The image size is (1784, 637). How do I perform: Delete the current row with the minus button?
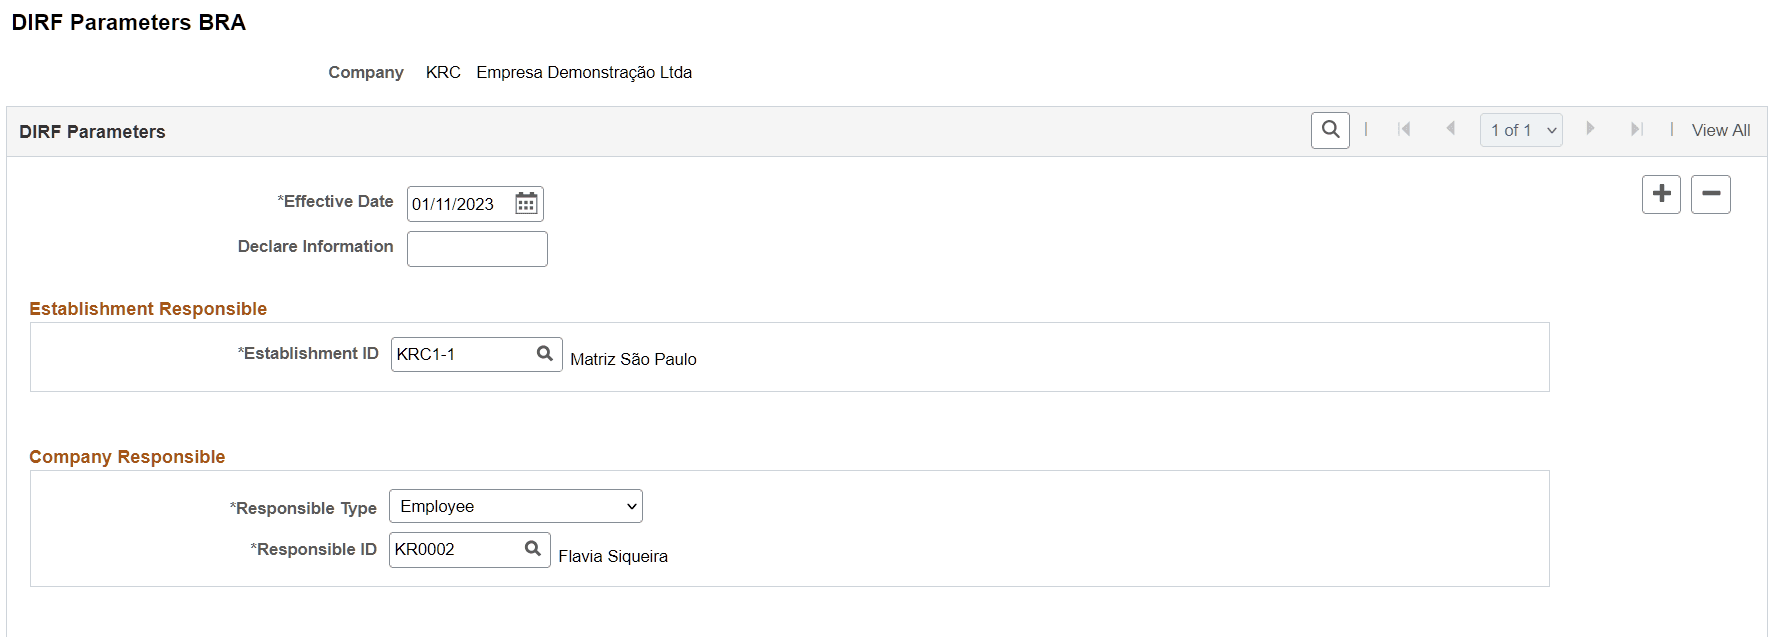point(1711,194)
